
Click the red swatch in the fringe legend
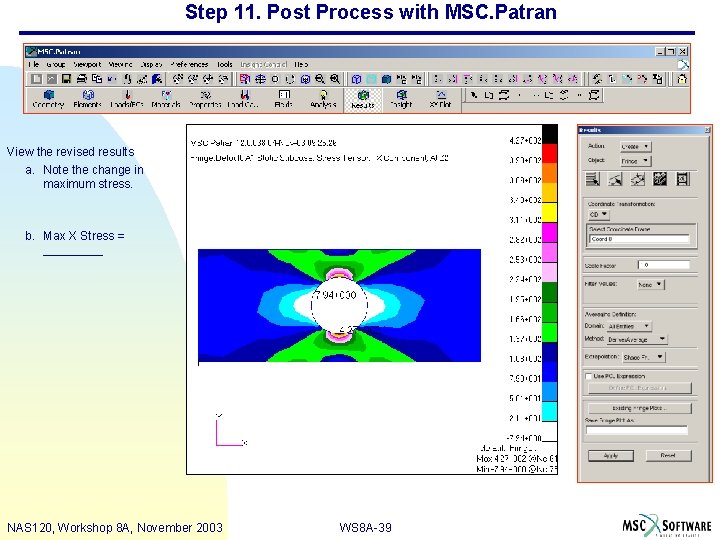pos(550,154)
